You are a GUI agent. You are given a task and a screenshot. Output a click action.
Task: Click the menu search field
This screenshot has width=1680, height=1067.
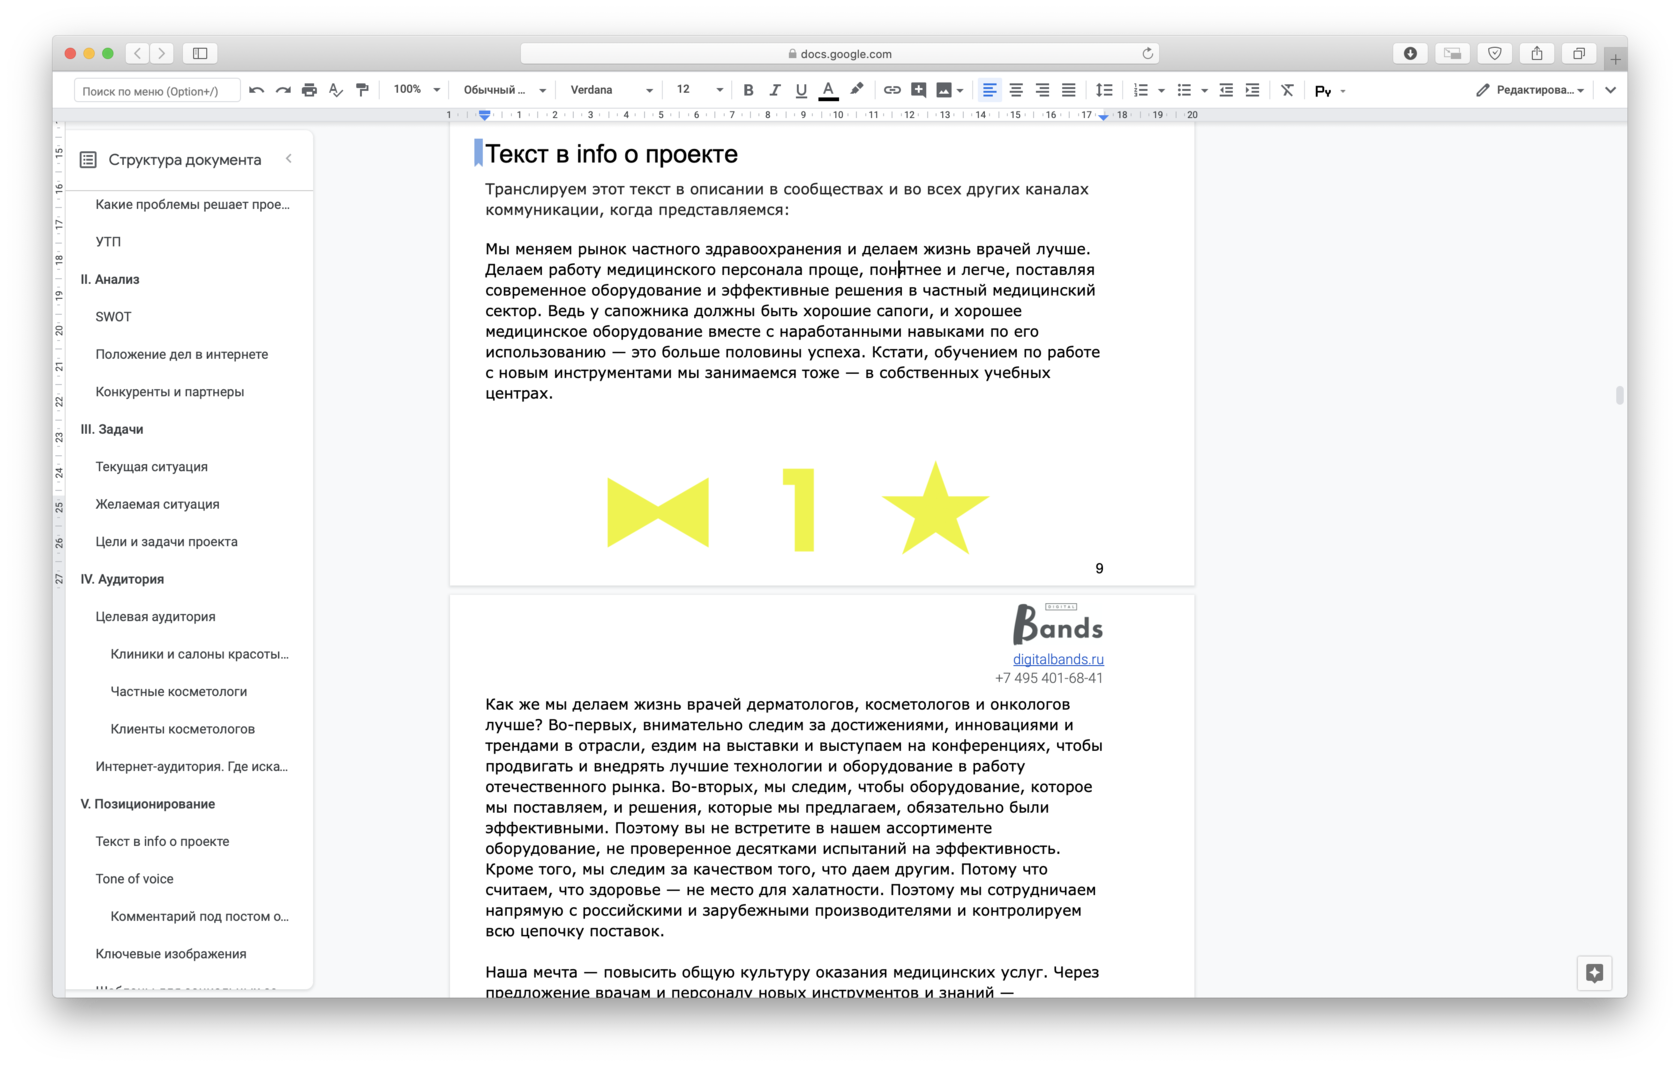click(157, 91)
